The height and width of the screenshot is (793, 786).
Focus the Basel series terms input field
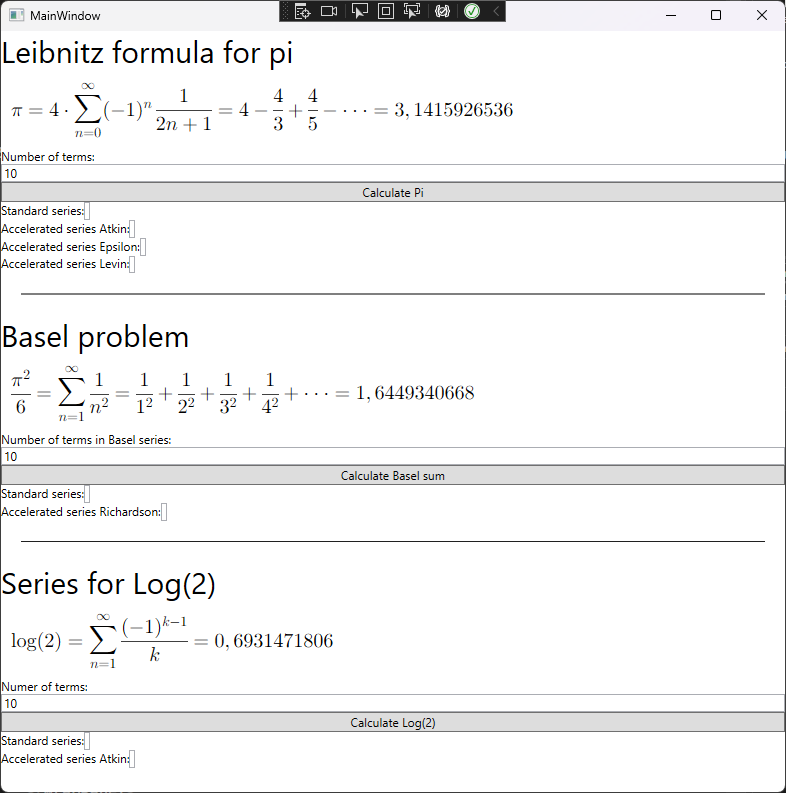tap(393, 457)
